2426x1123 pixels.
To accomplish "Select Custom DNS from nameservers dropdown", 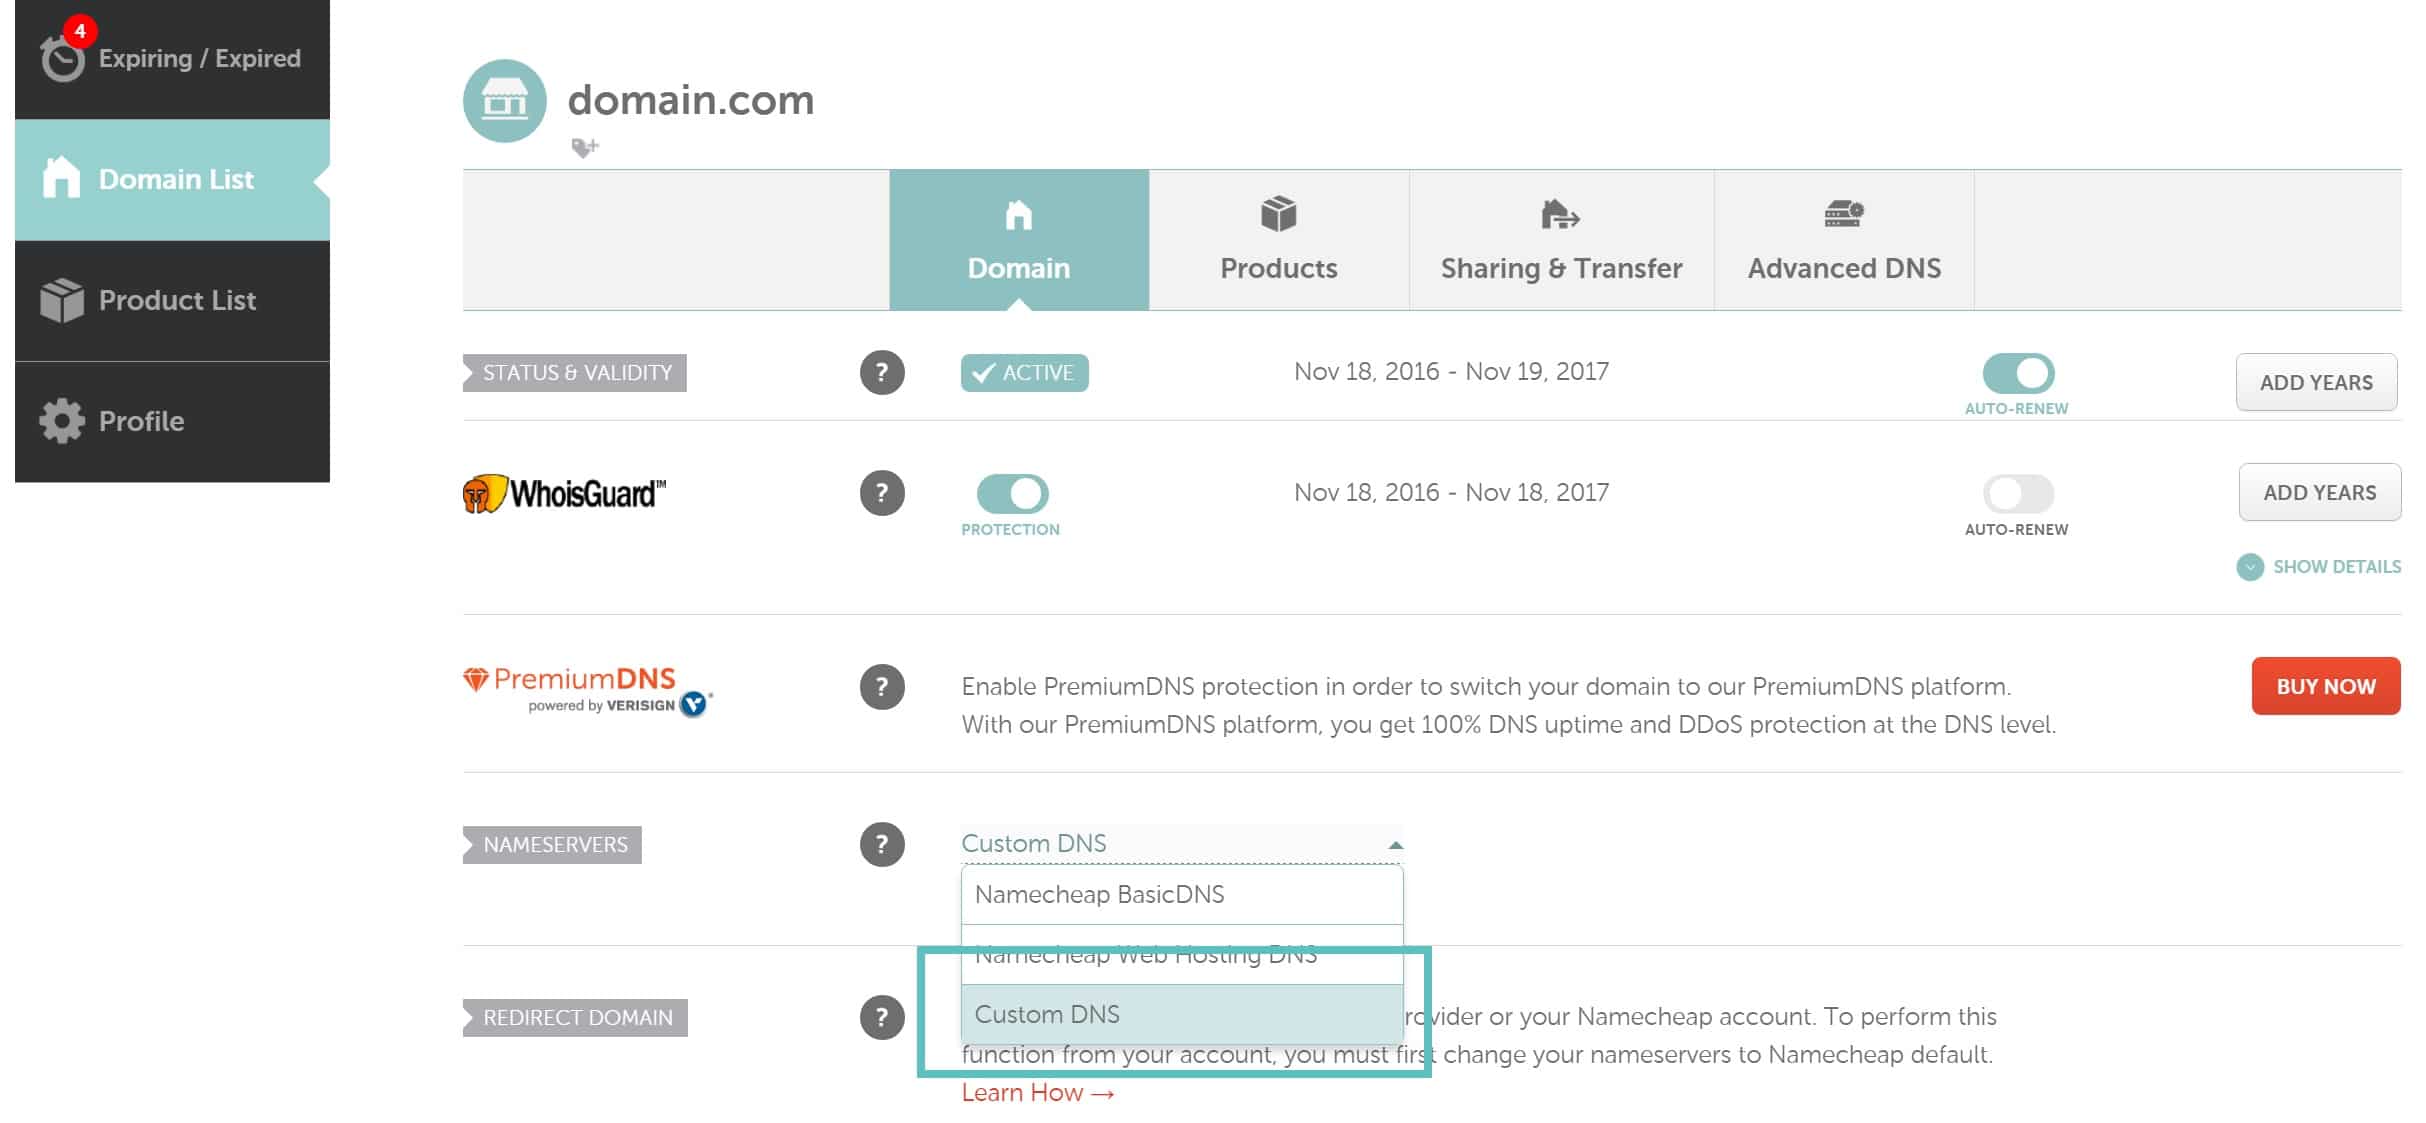I will (1044, 1013).
